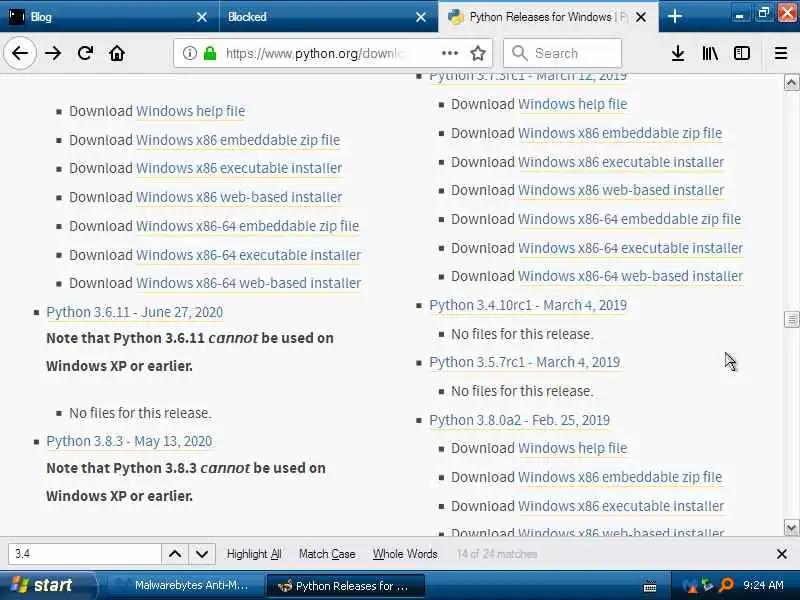Viewport: 800px width, 600px height.
Task: Close the Python Releases tab
Action: point(641,17)
